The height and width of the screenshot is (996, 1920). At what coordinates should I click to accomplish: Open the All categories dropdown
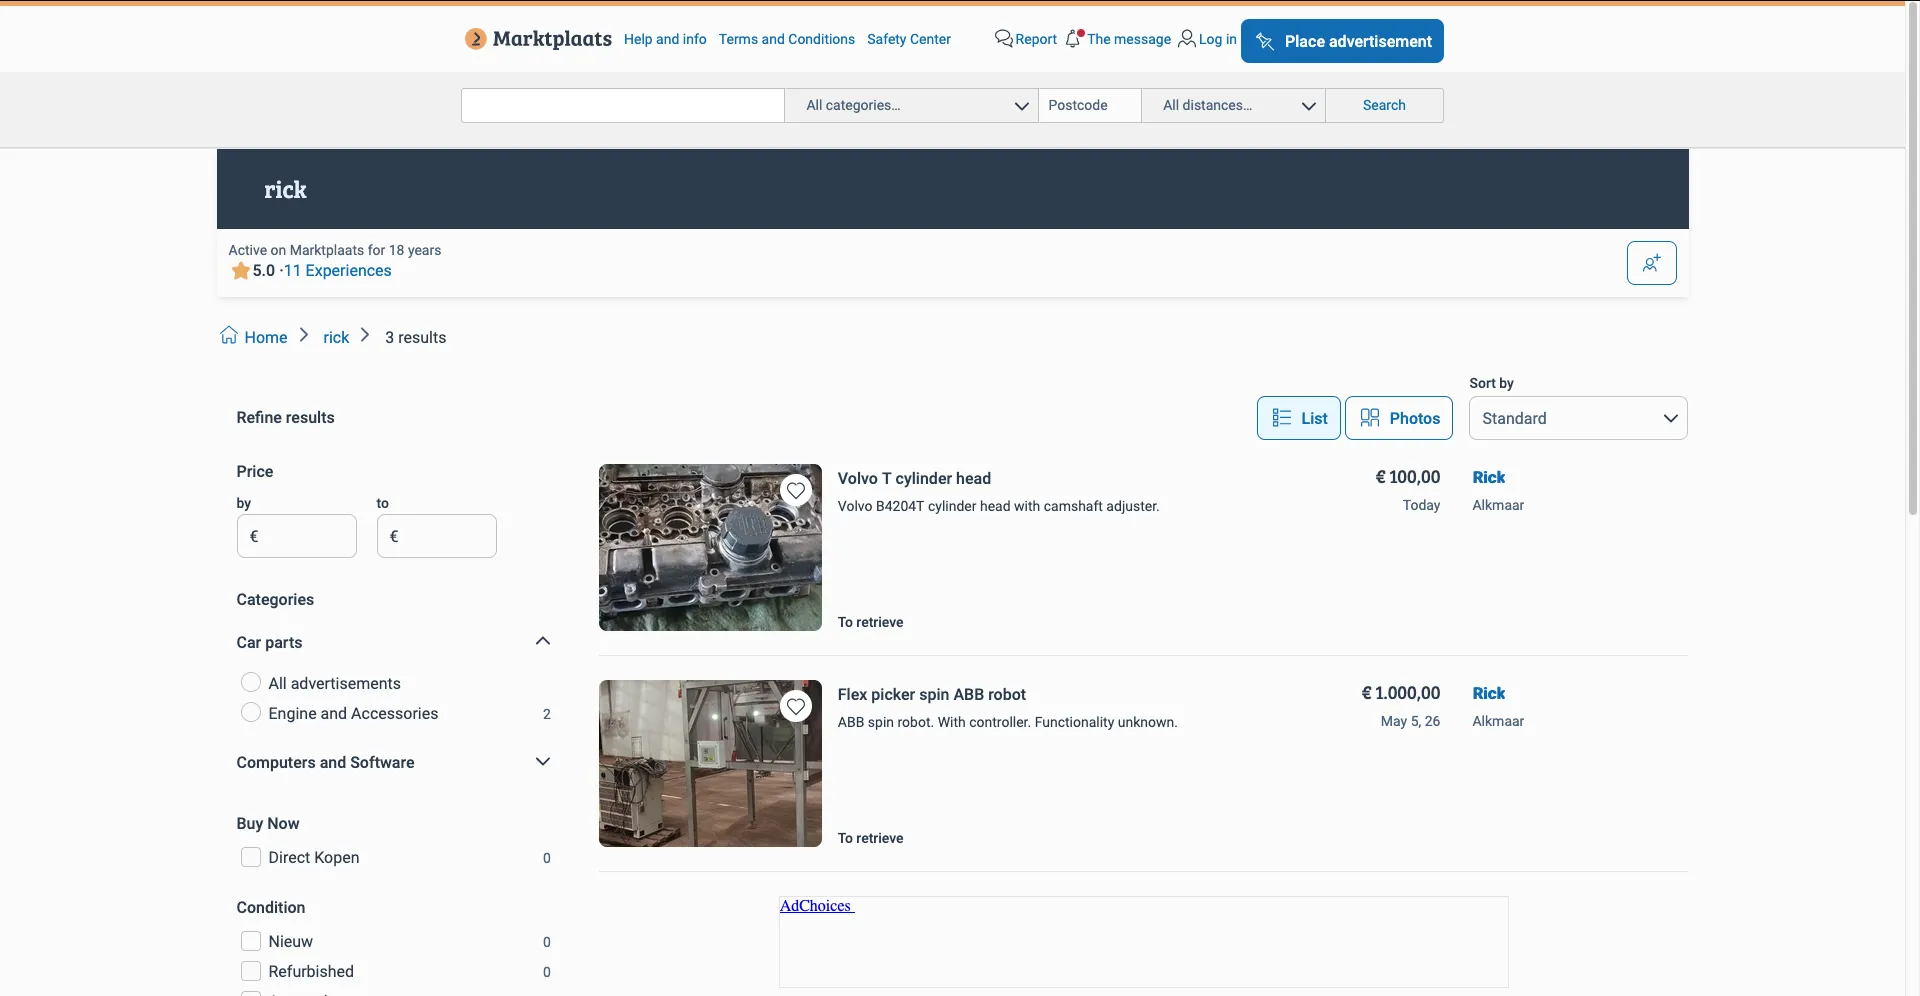click(911, 105)
